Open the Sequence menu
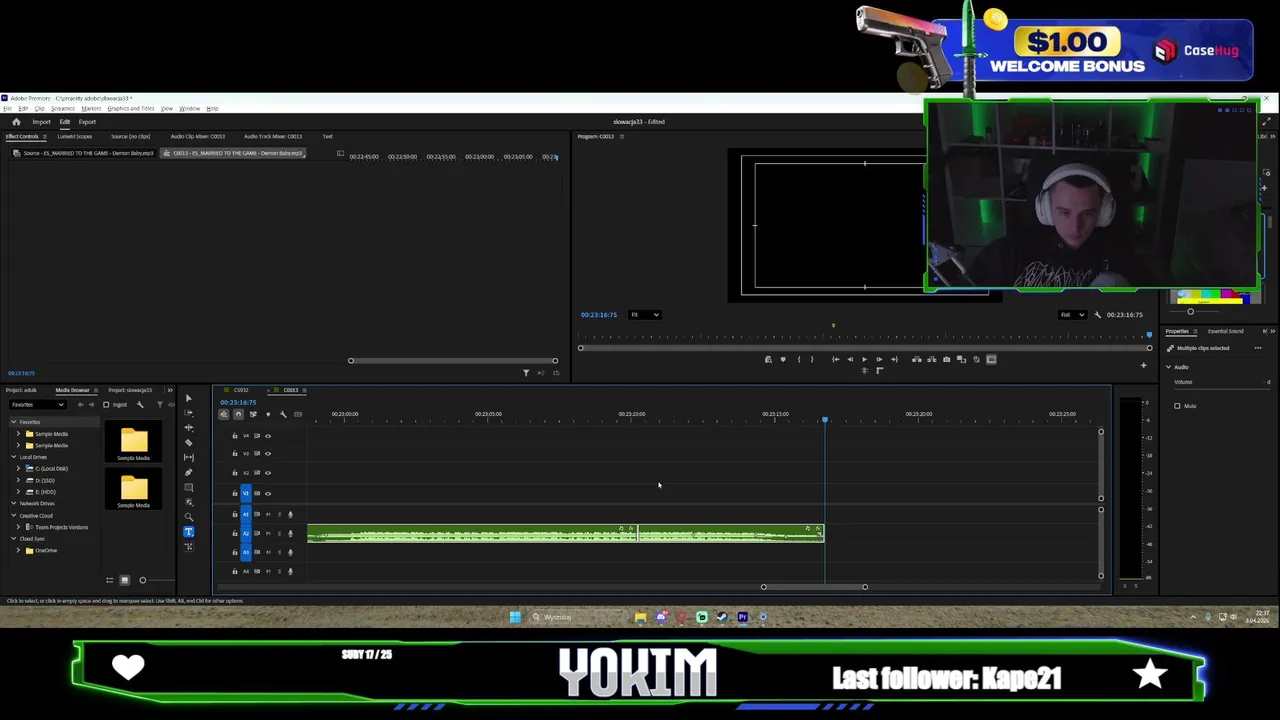 (63, 108)
